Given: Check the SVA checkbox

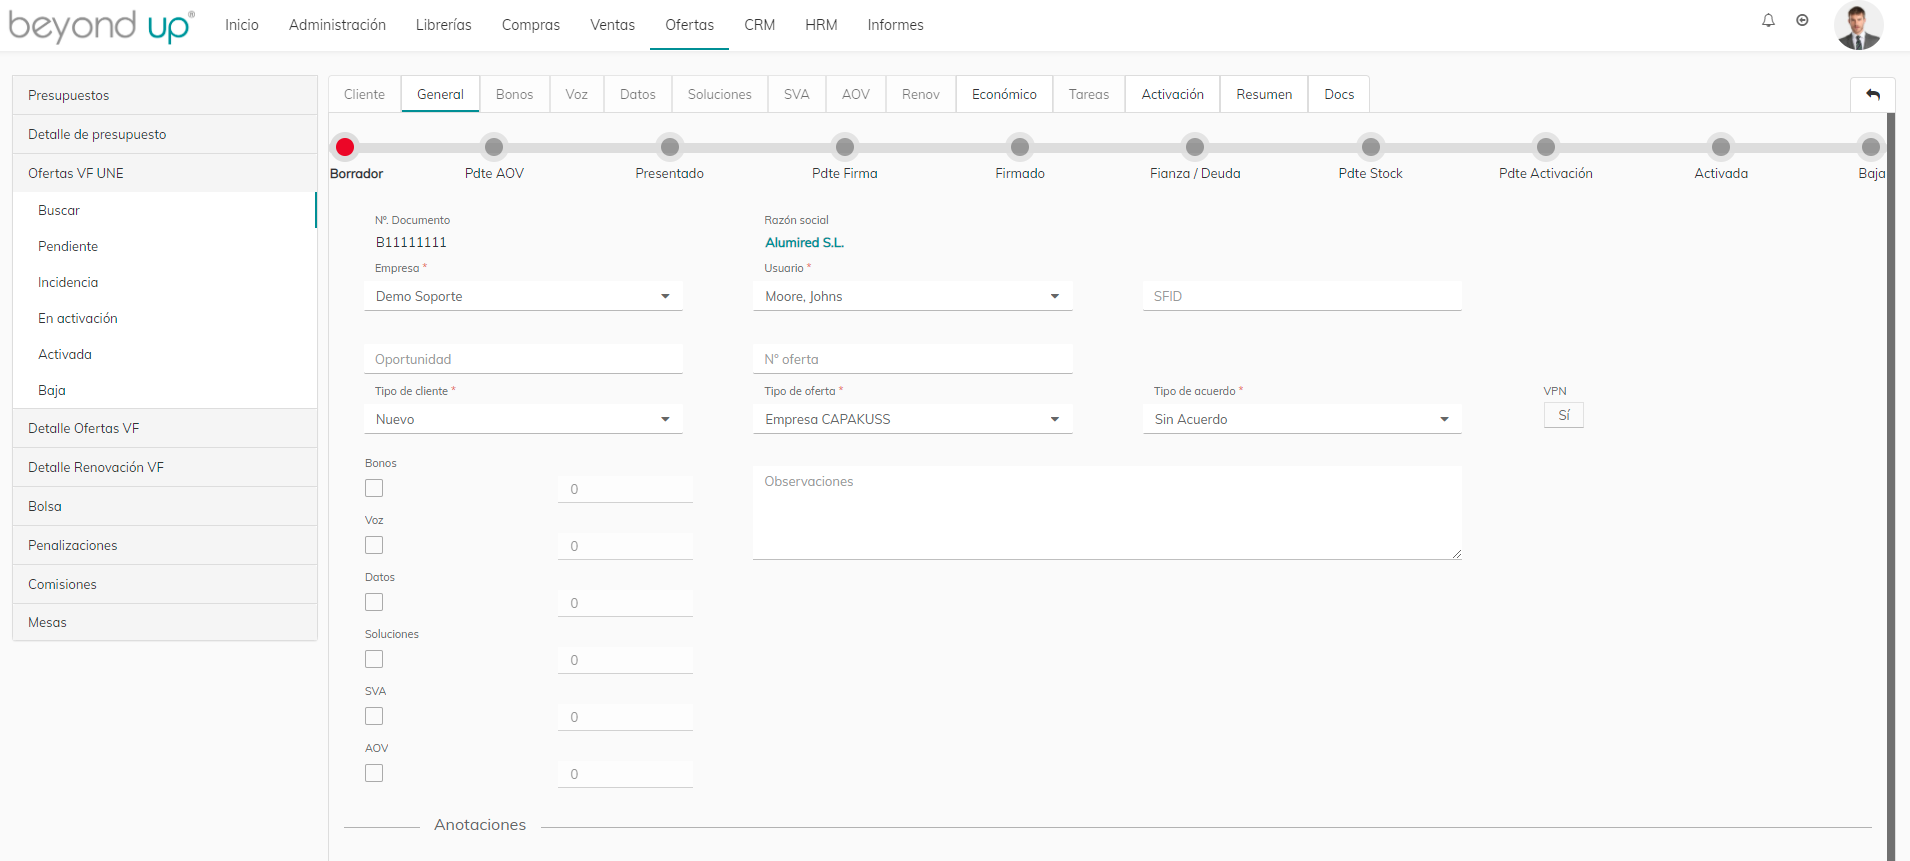Looking at the screenshot, I should pos(374,716).
